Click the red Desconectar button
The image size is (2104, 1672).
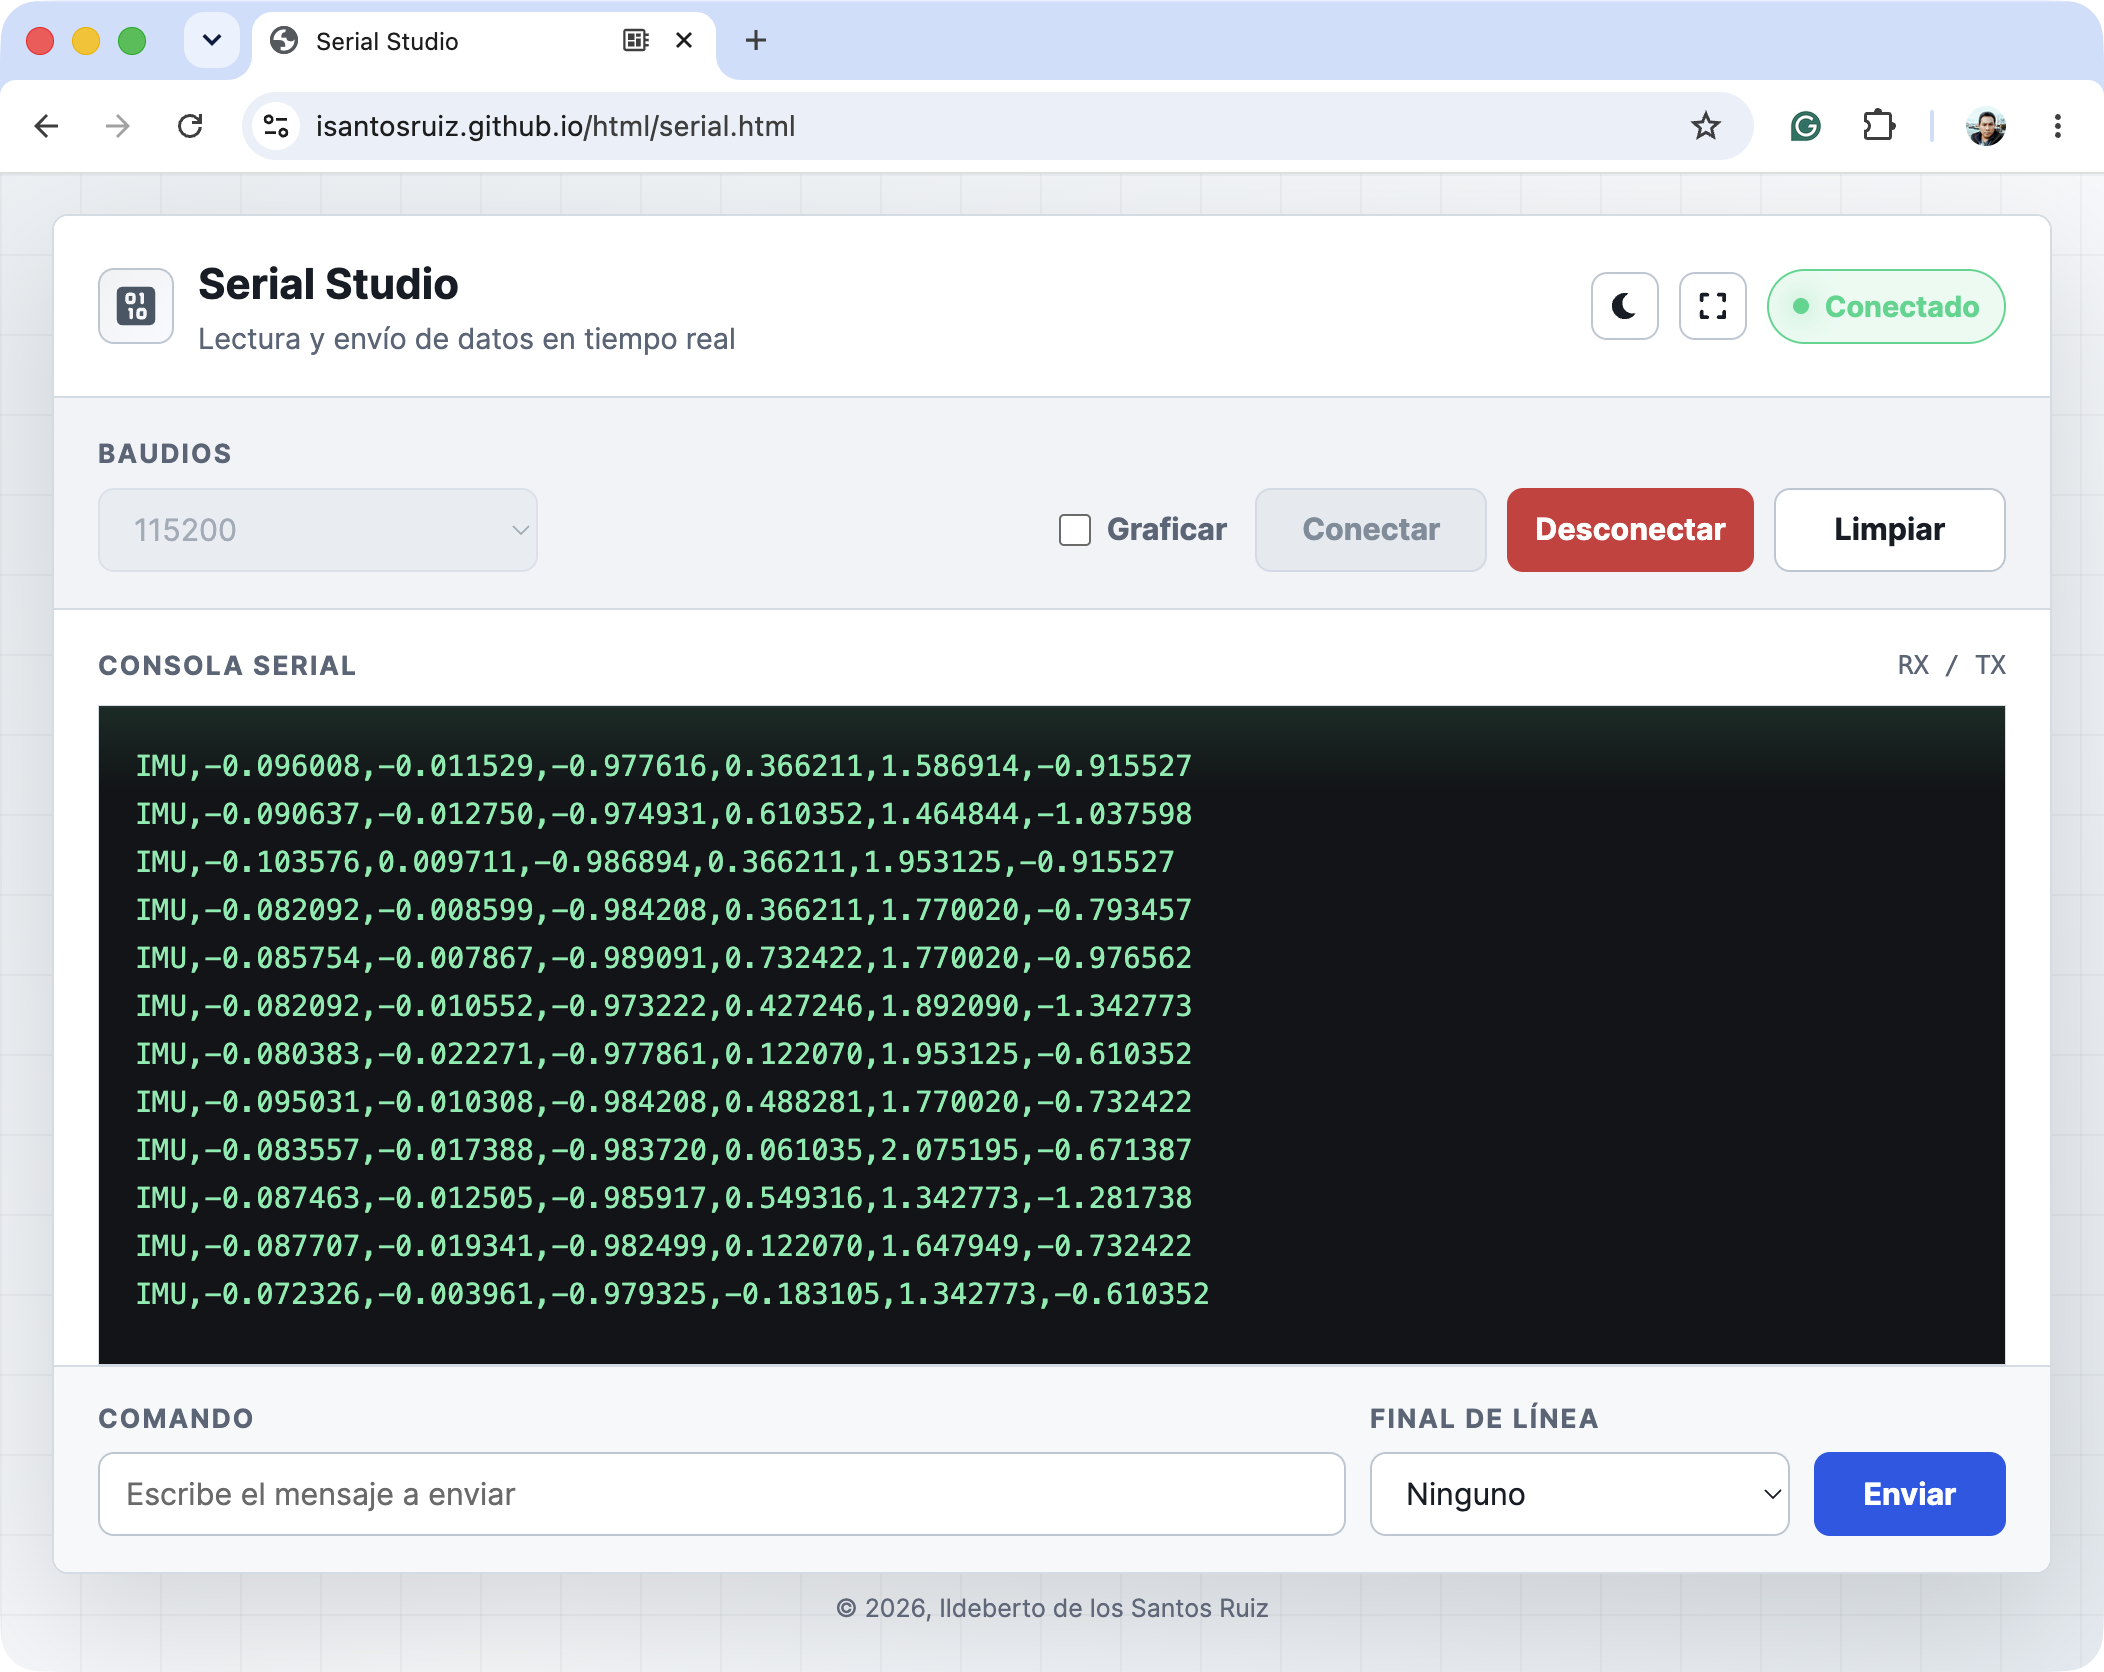point(1630,530)
